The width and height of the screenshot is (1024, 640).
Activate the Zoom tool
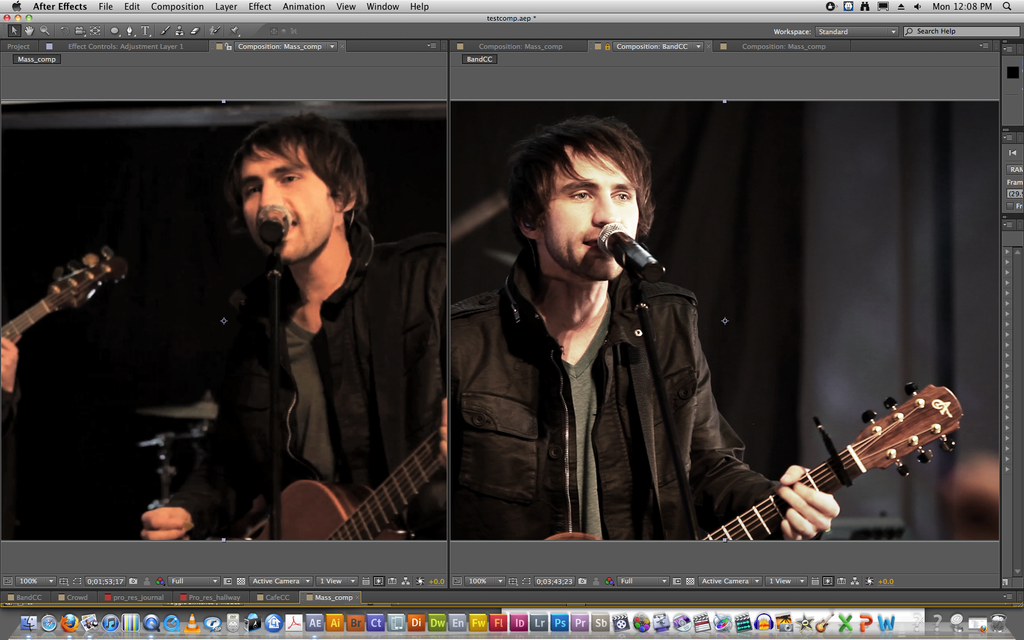44,31
